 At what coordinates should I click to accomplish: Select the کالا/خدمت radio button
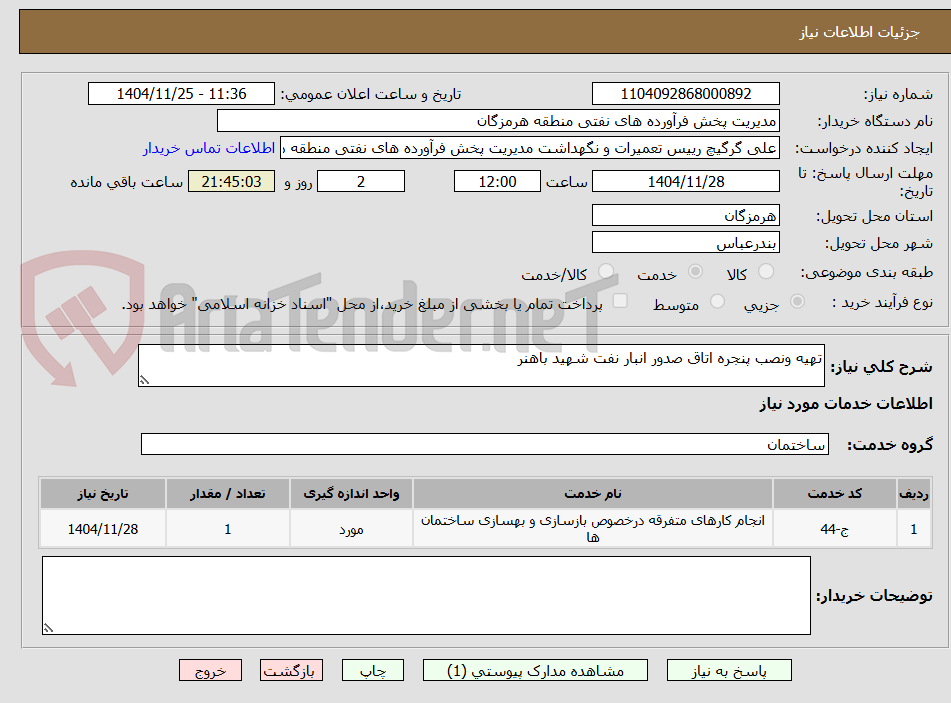coord(605,272)
